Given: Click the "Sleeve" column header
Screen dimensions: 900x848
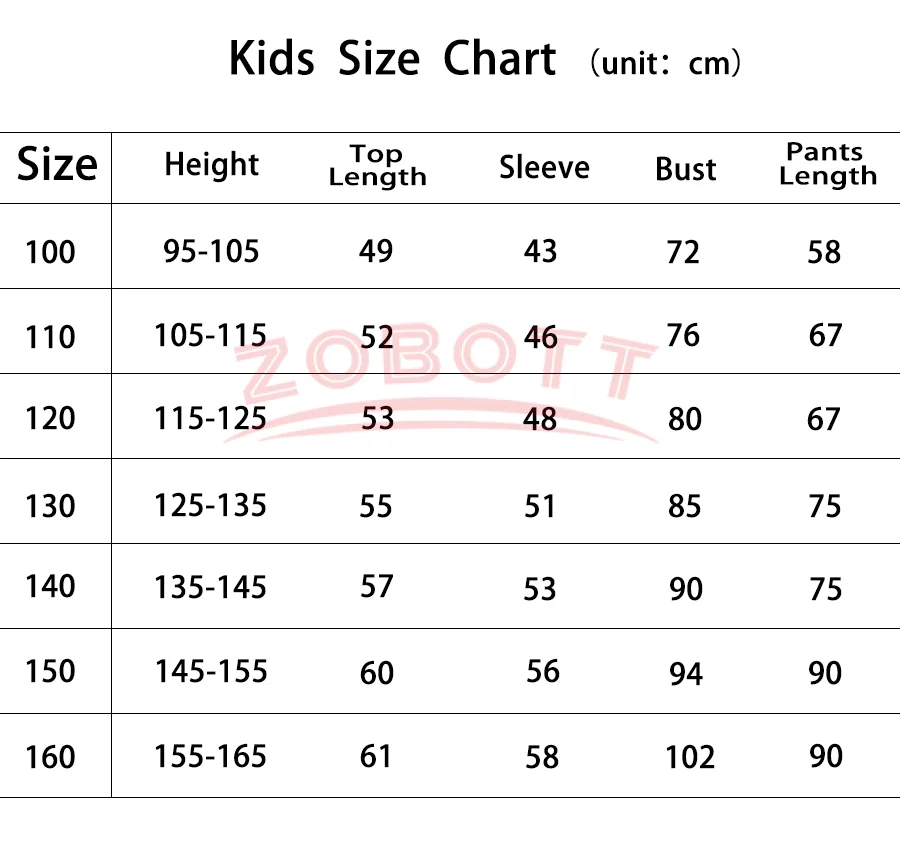Looking at the screenshot, I should (x=544, y=168).
